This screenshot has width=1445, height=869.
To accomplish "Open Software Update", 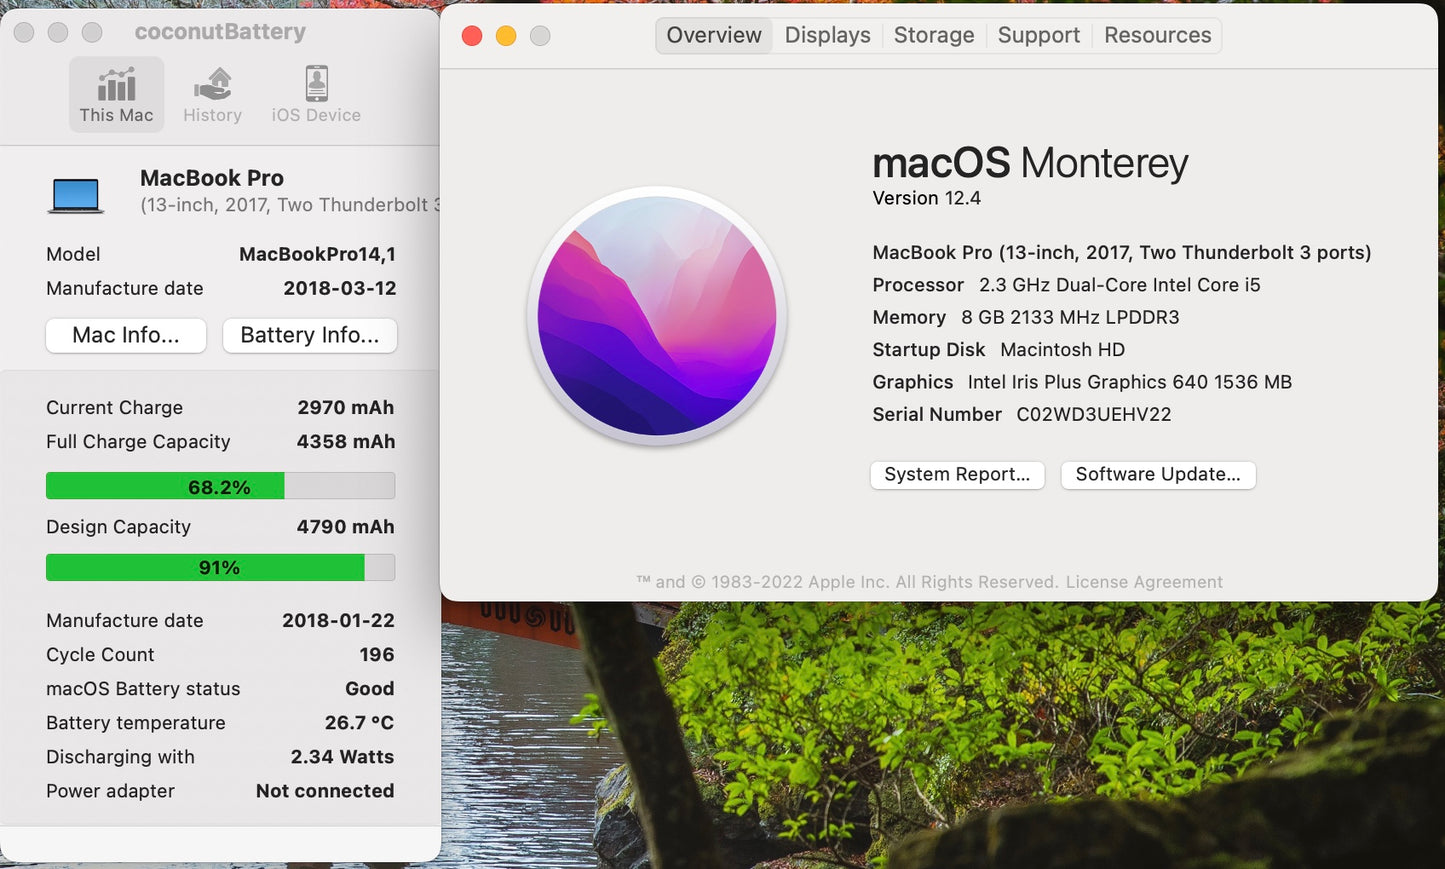I will [x=1157, y=474].
